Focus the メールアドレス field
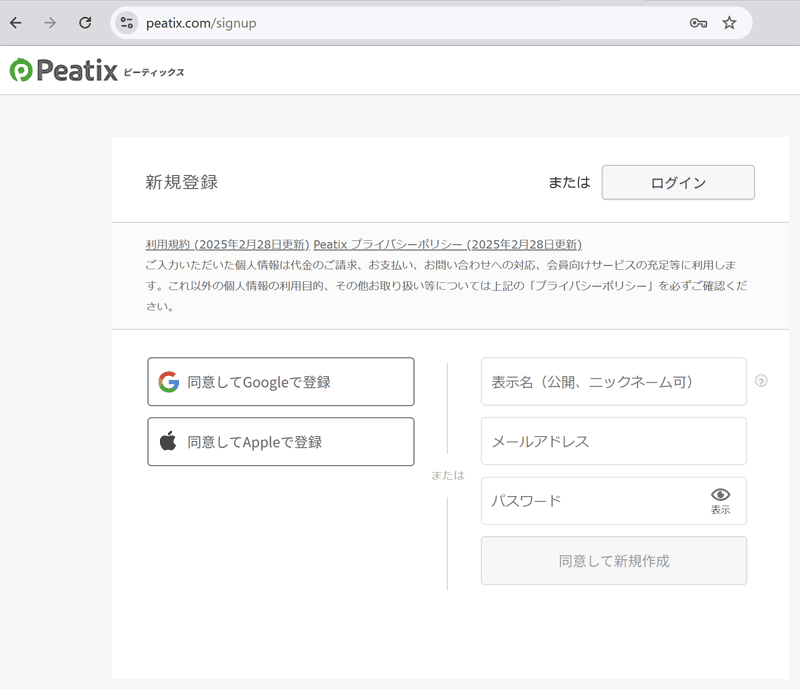The width and height of the screenshot is (800, 689). [x=614, y=441]
